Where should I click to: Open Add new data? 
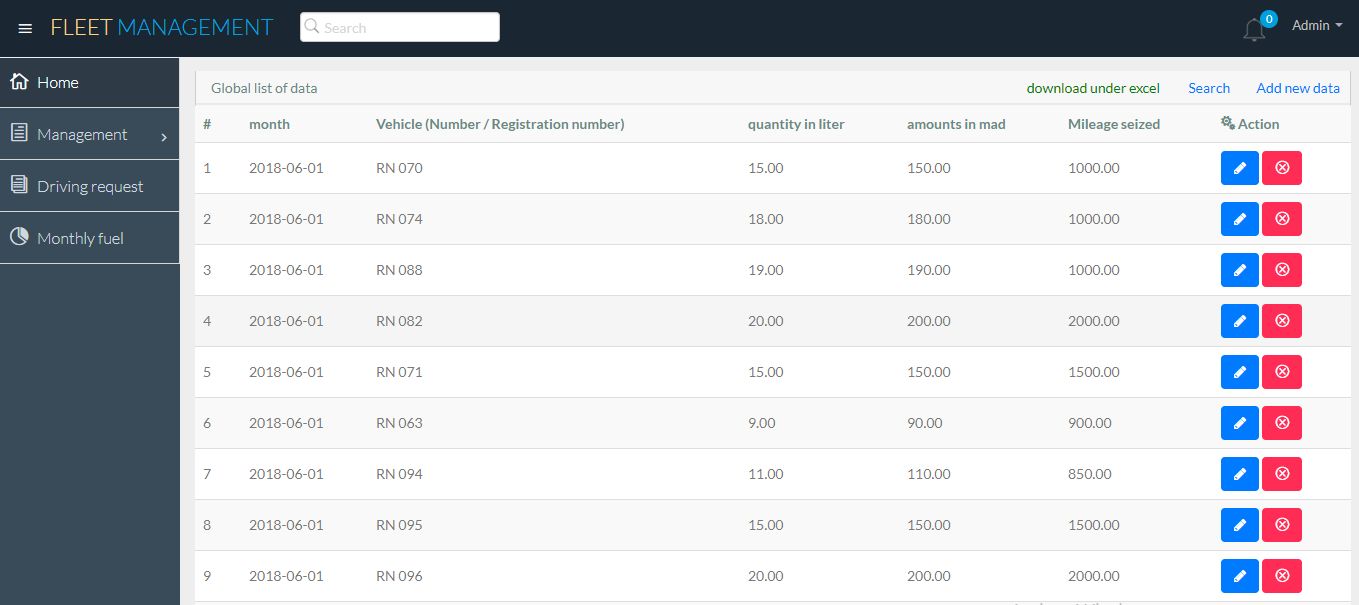click(x=1297, y=88)
